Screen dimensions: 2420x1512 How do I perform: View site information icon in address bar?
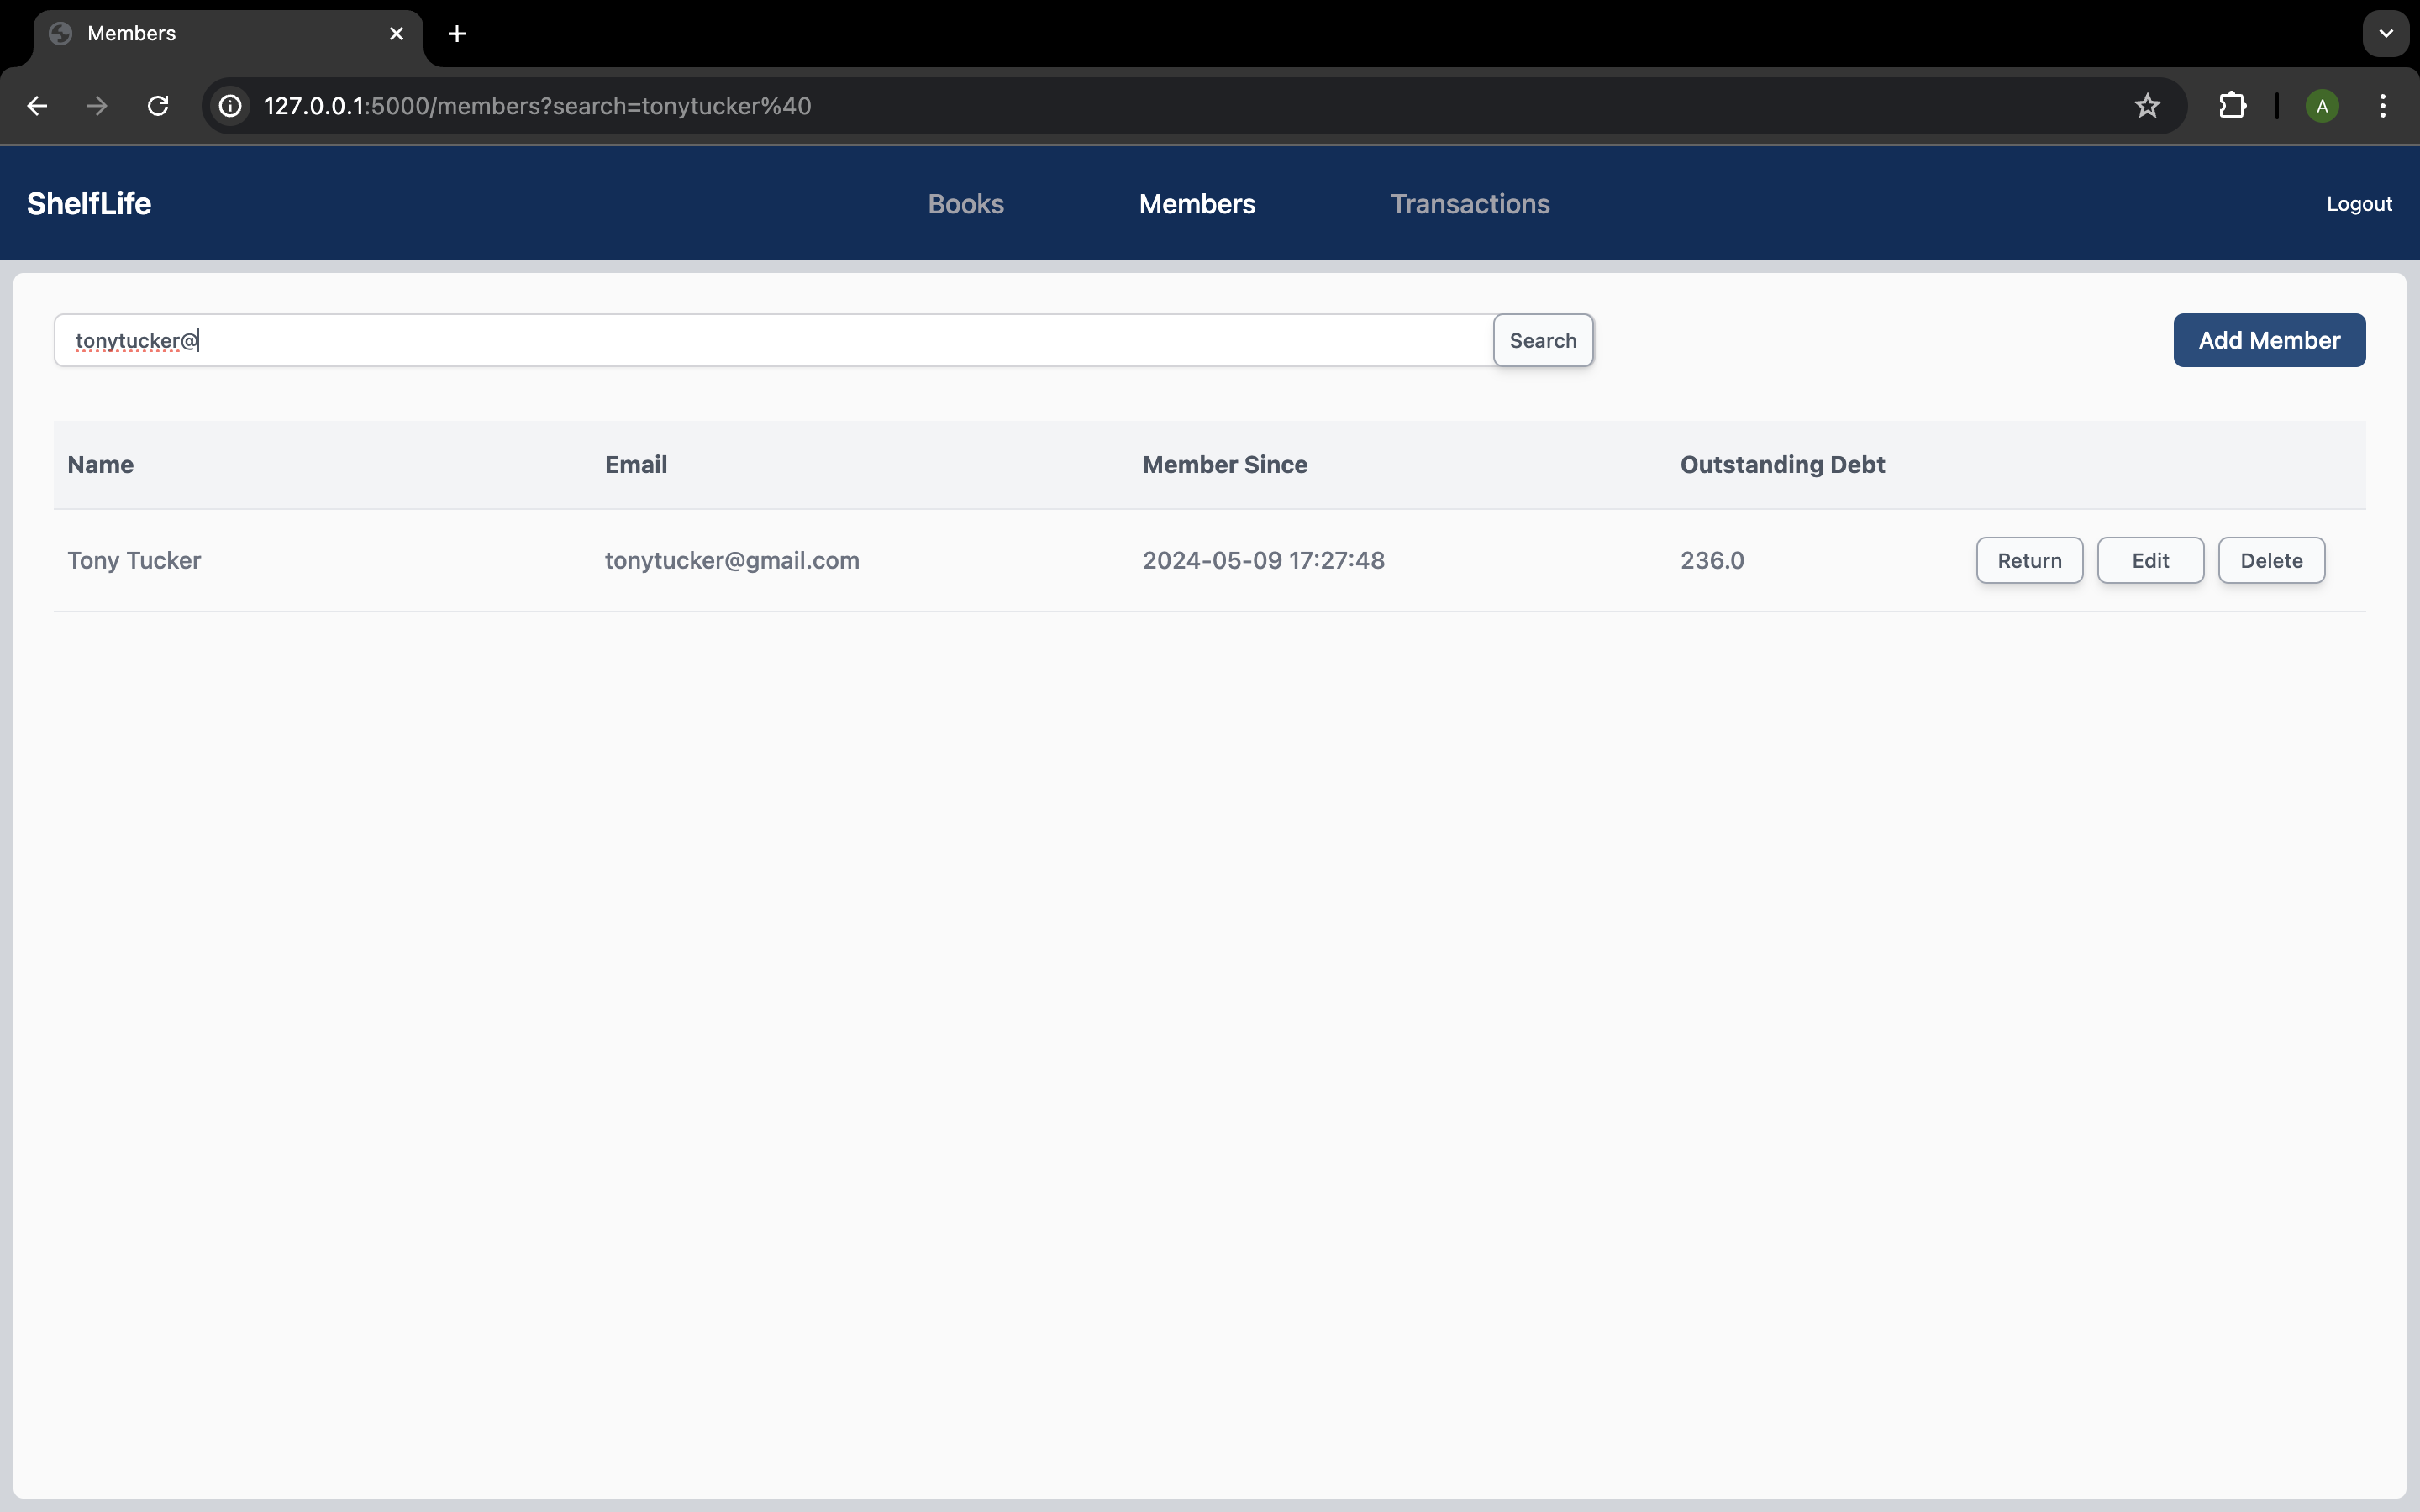pyautogui.click(x=231, y=106)
